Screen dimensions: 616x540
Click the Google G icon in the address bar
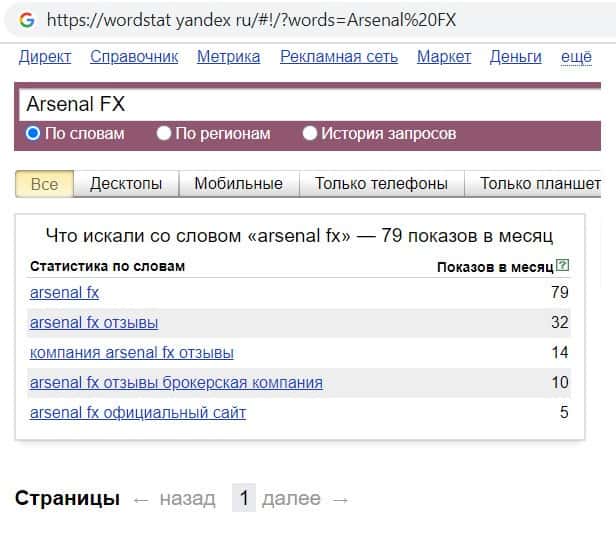pyautogui.click(x=26, y=20)
